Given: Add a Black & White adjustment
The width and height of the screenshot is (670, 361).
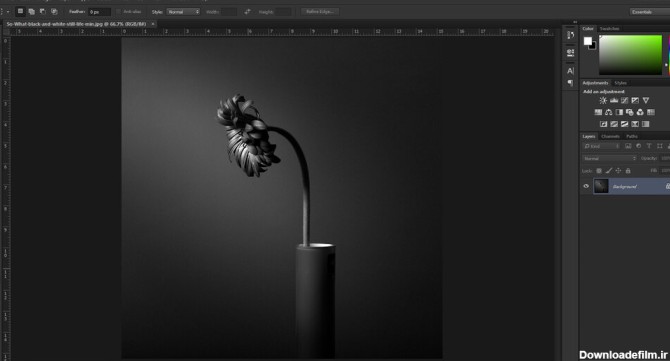Looking at the screenshot, I should pos(619,112).
